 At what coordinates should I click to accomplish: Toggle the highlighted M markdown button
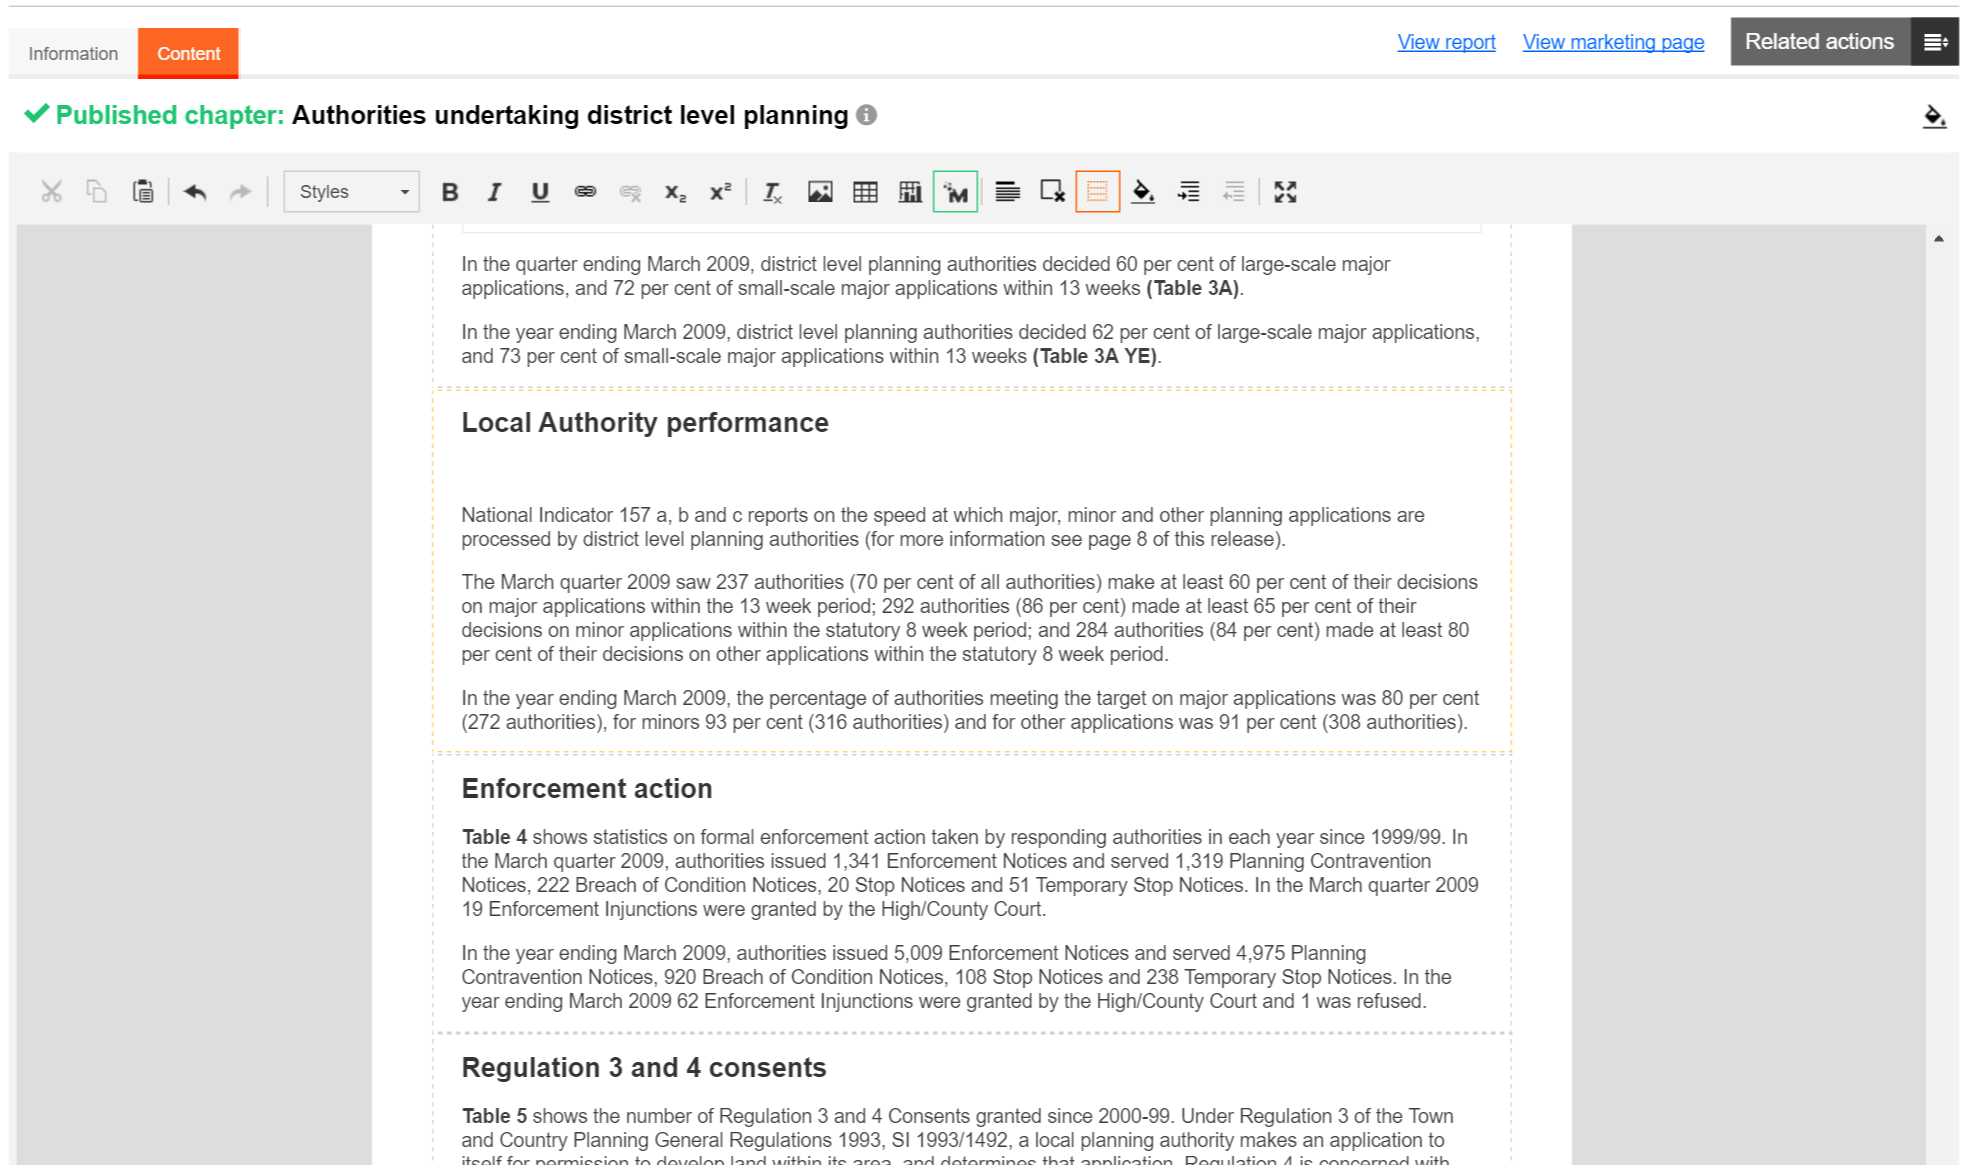click(954, 191)
